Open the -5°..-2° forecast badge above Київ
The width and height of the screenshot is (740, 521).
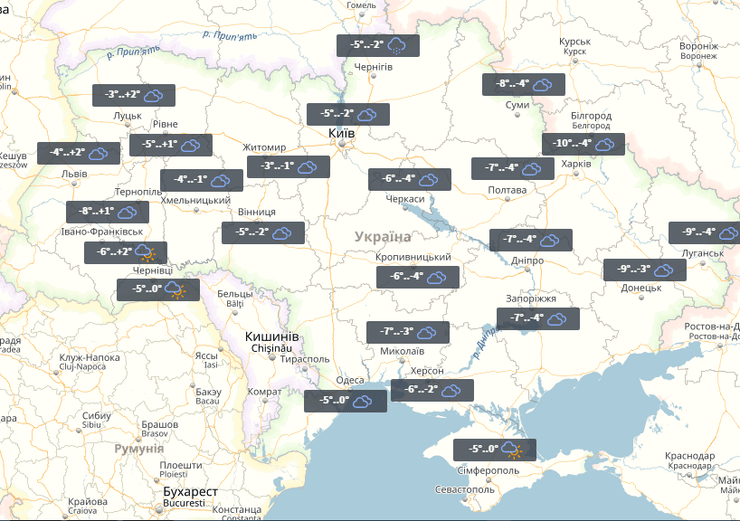346,115
